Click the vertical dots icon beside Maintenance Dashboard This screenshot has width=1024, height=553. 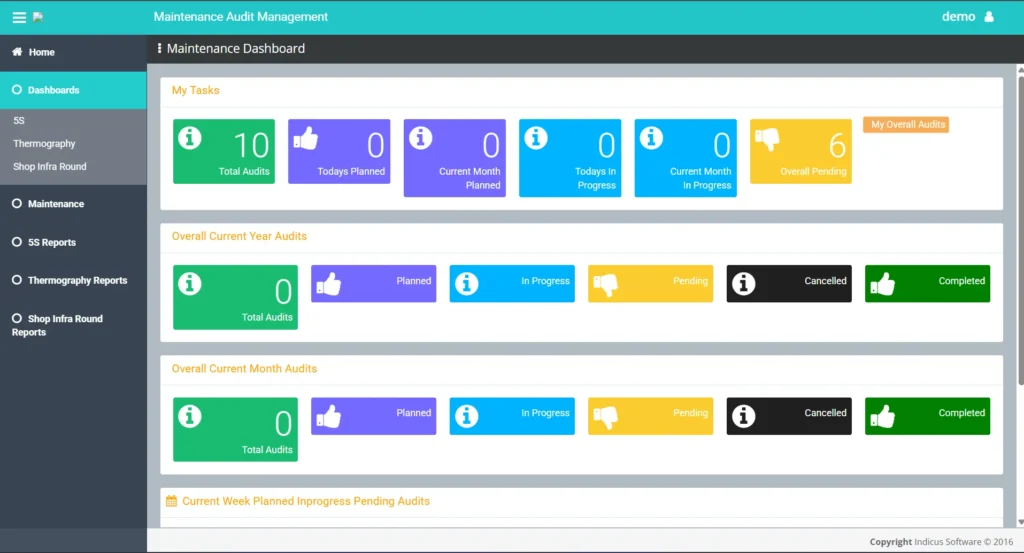click(x=159, y=48)
